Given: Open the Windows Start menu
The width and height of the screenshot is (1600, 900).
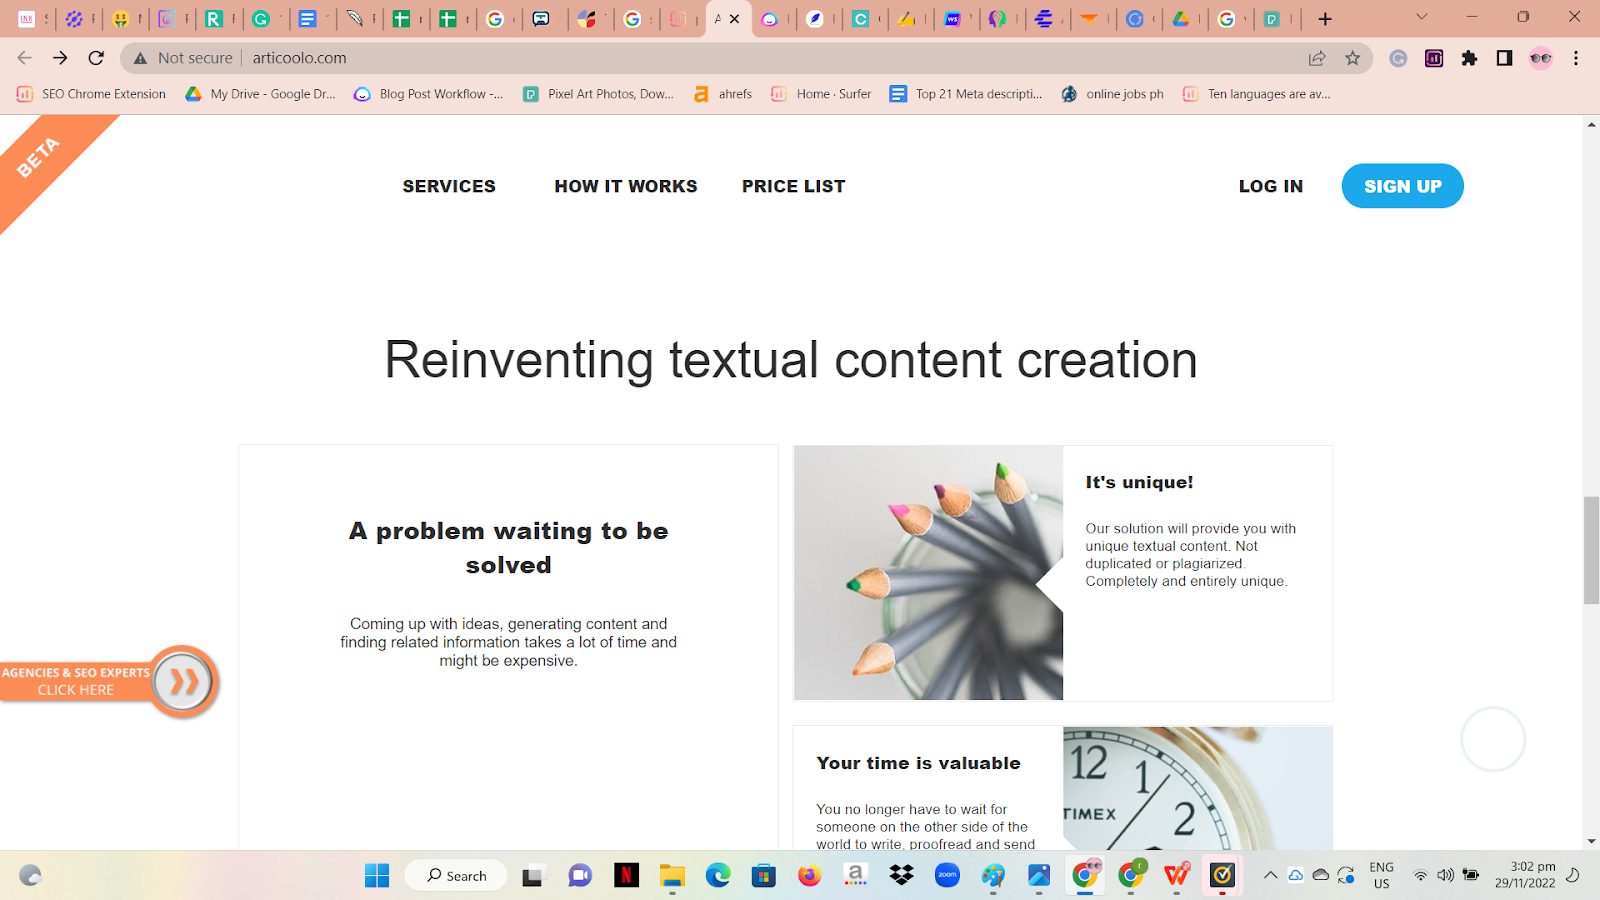Looking at the screenshot, I should (377, 876).
